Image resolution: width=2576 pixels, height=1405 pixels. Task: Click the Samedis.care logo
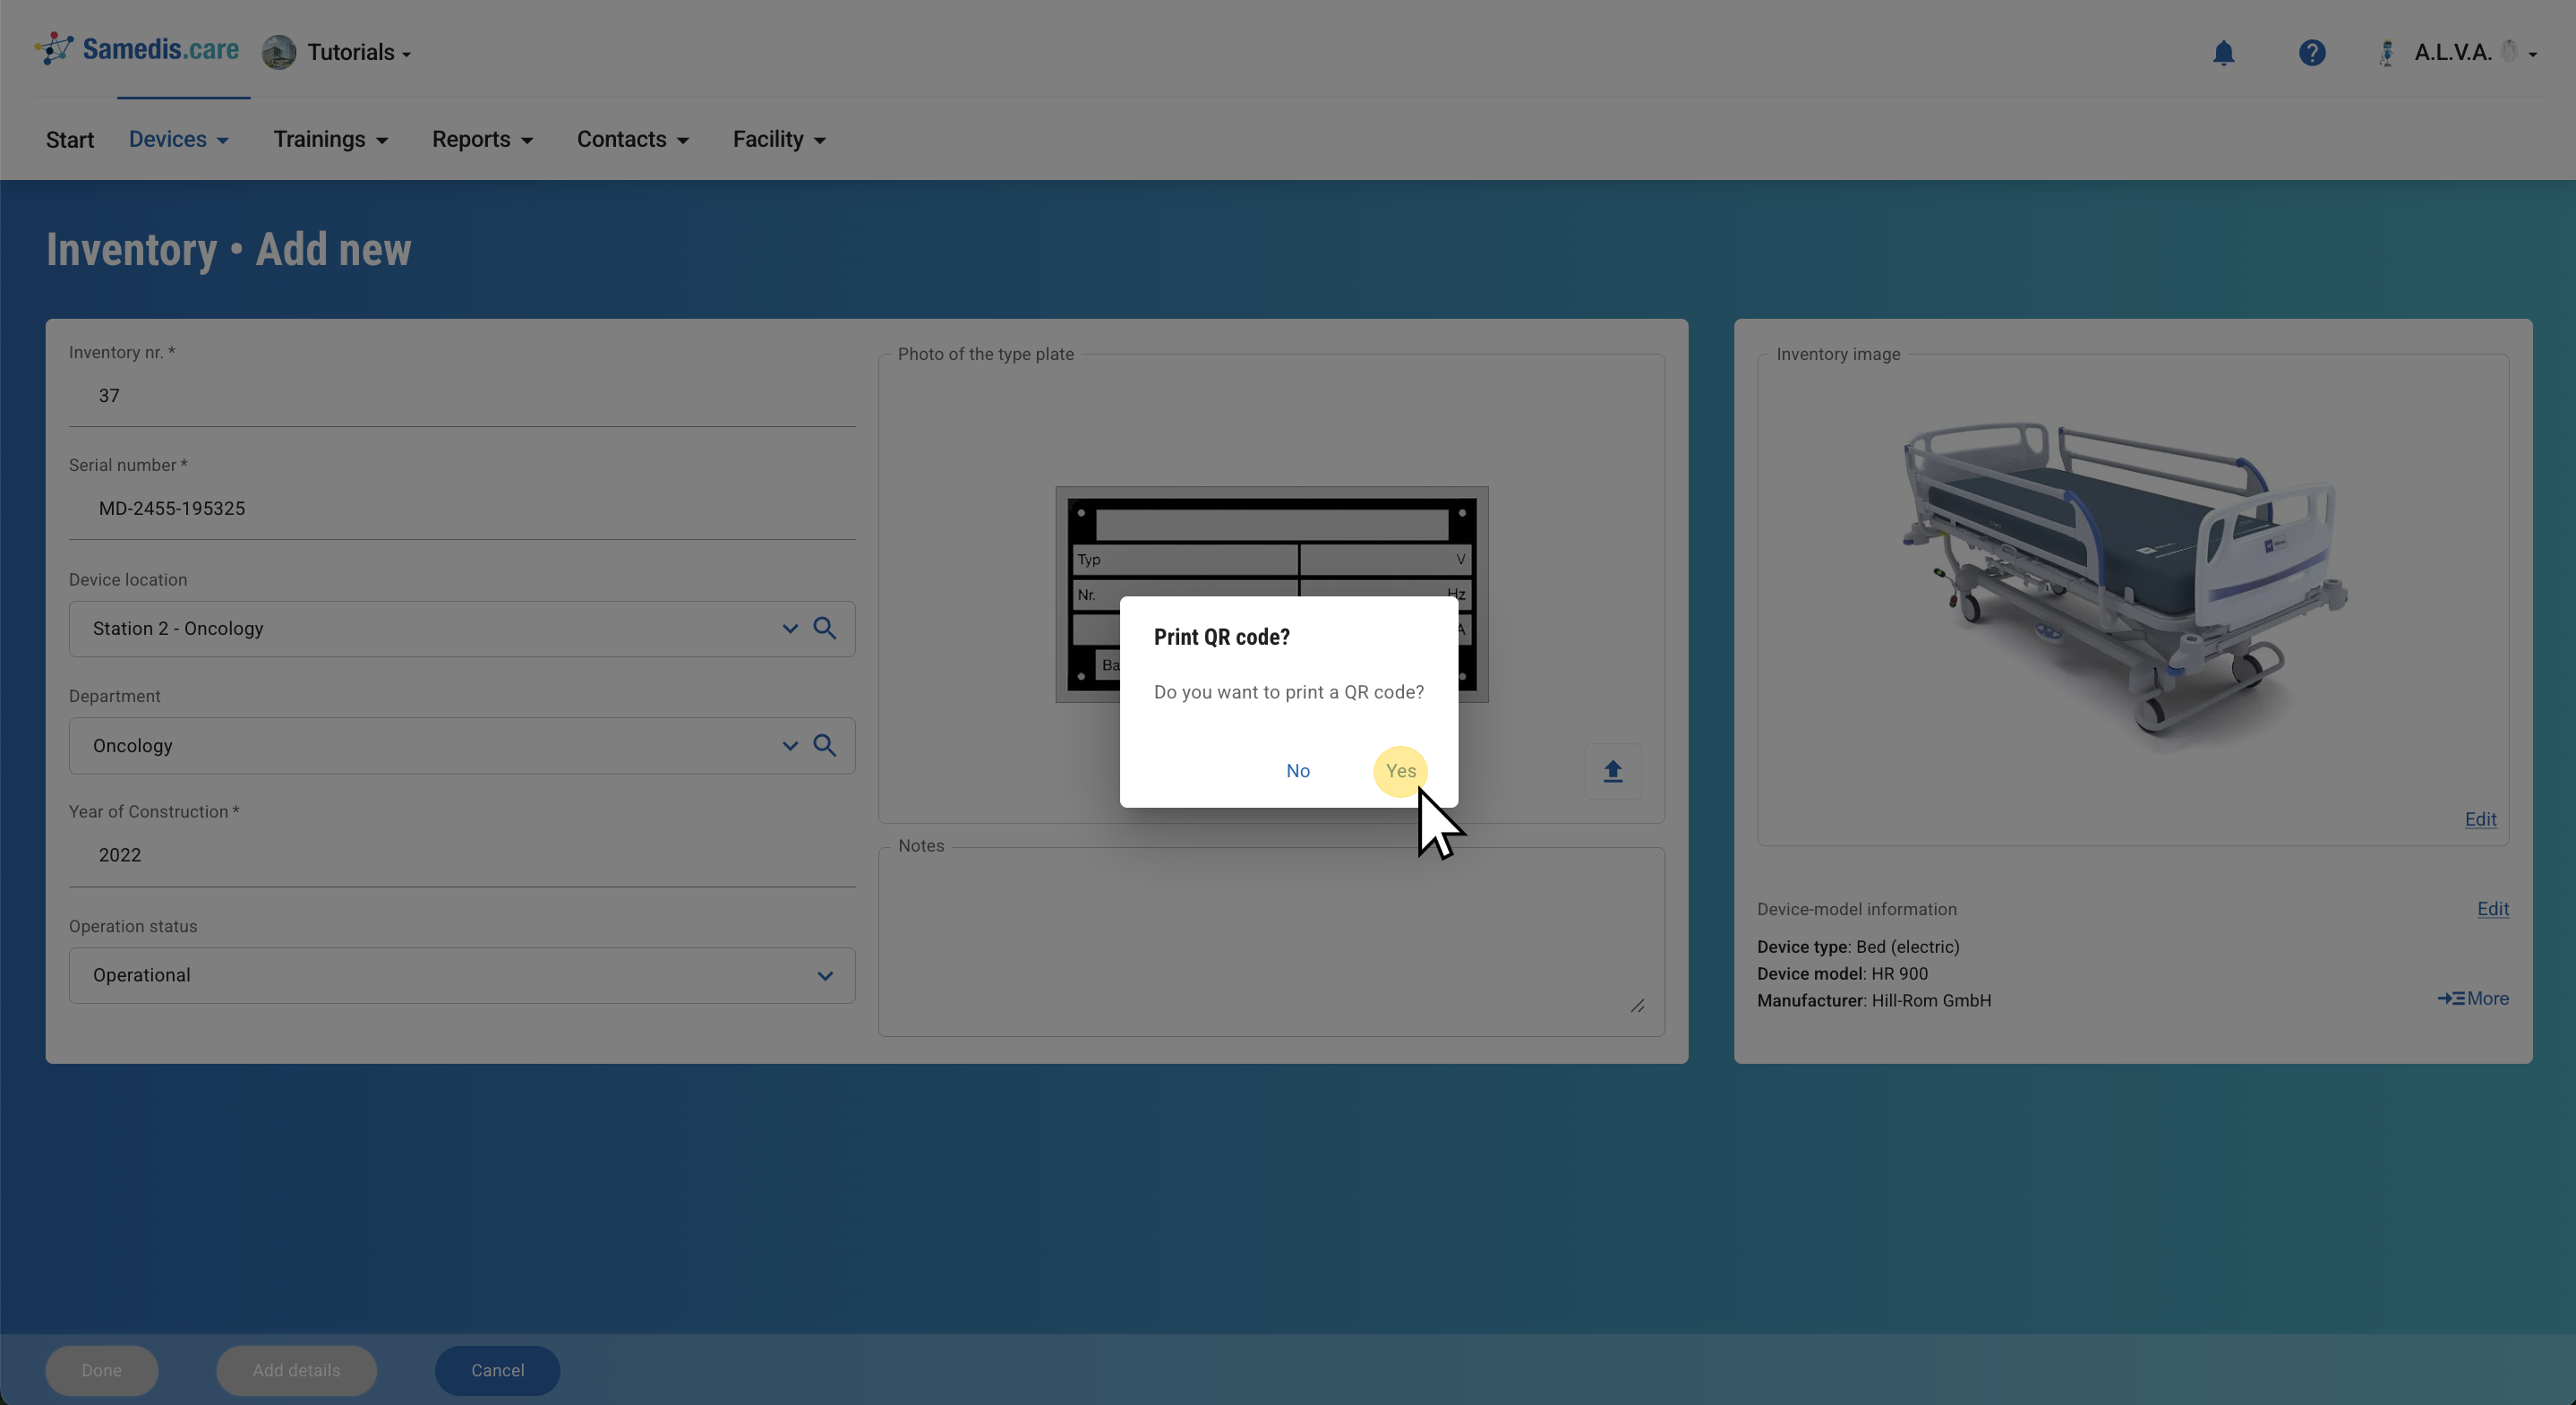coord(138,49)
